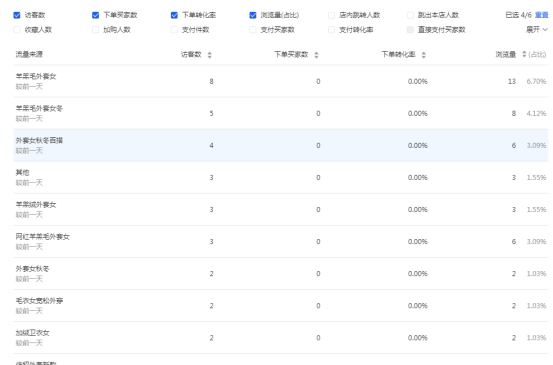
Task: Select the 羊羔毛外套女 source row
Action: point(281,81)
